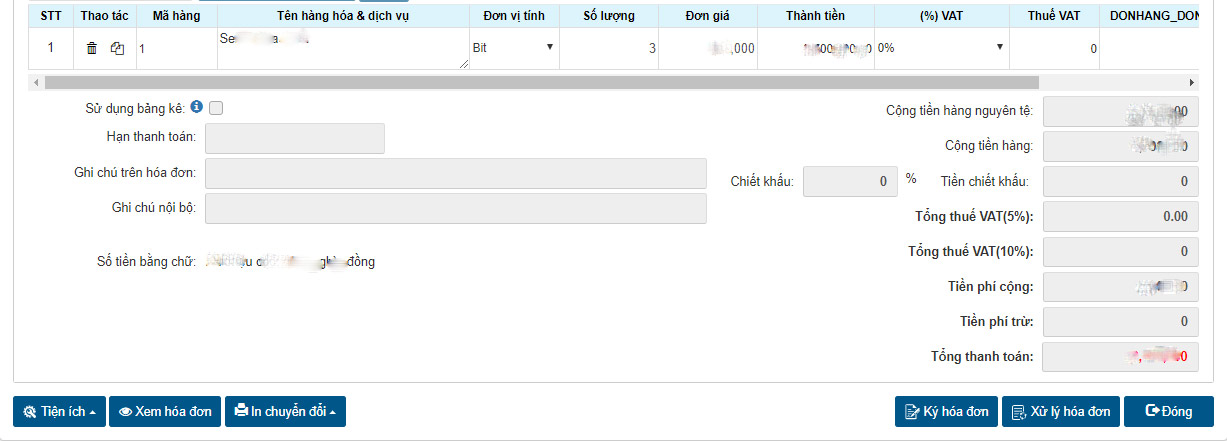
Task: Enable the Sử dụng bảng kê checkbox
Action: coord(216,108)
